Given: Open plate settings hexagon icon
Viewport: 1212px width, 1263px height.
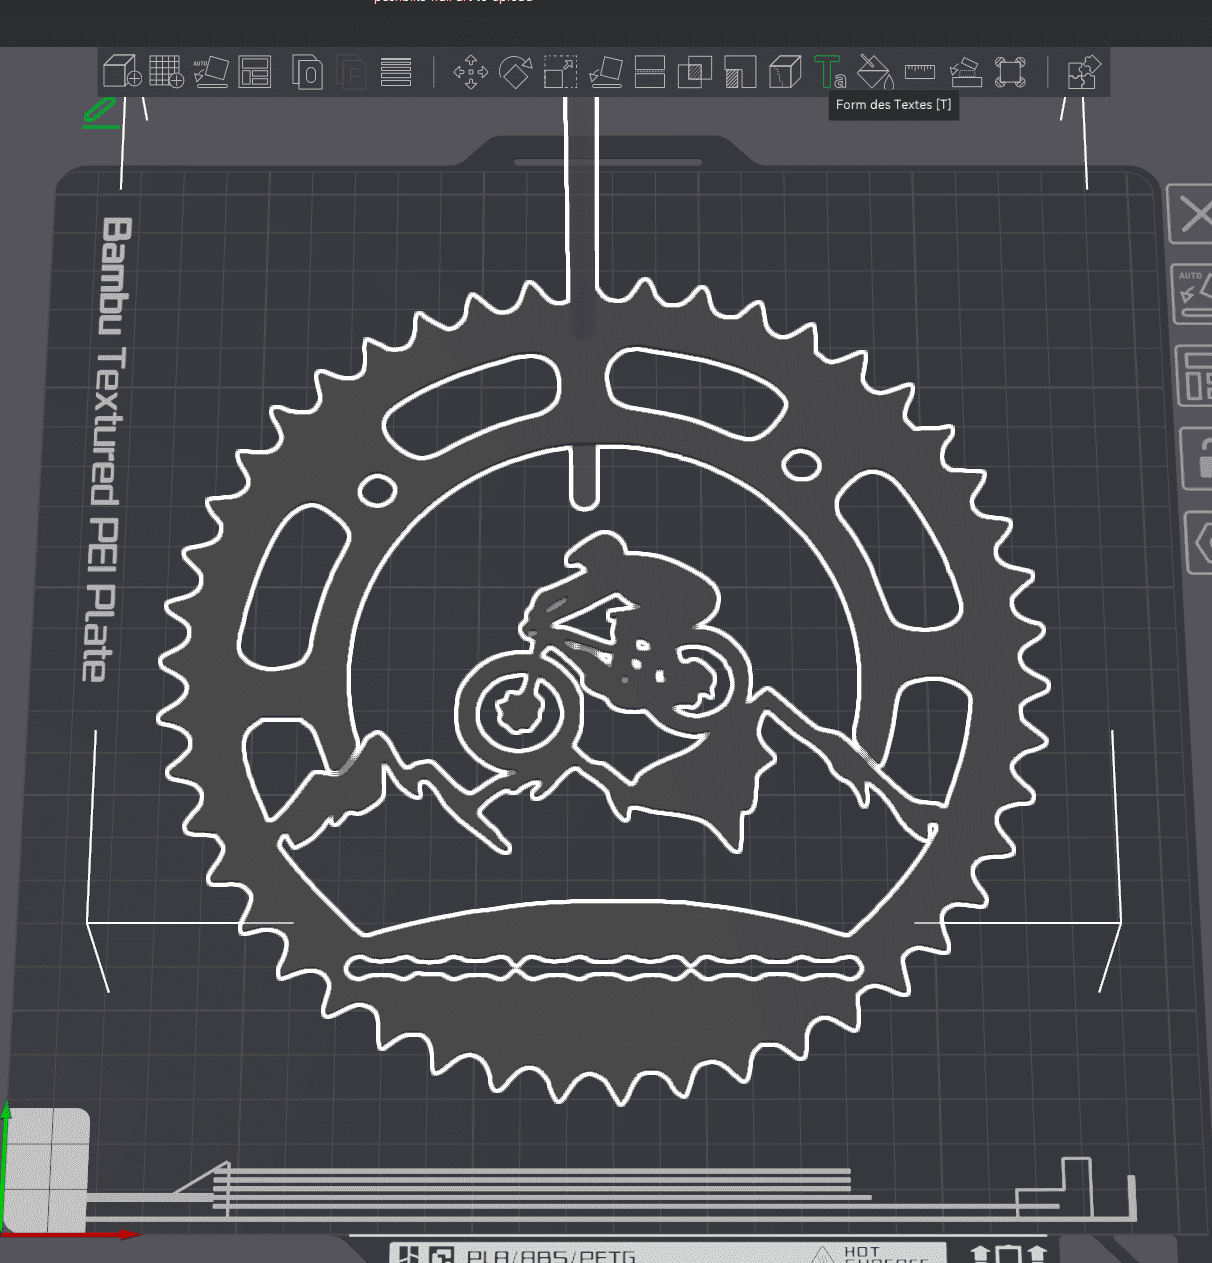Looking at the screenshot, I should (x=1200, y=543).
